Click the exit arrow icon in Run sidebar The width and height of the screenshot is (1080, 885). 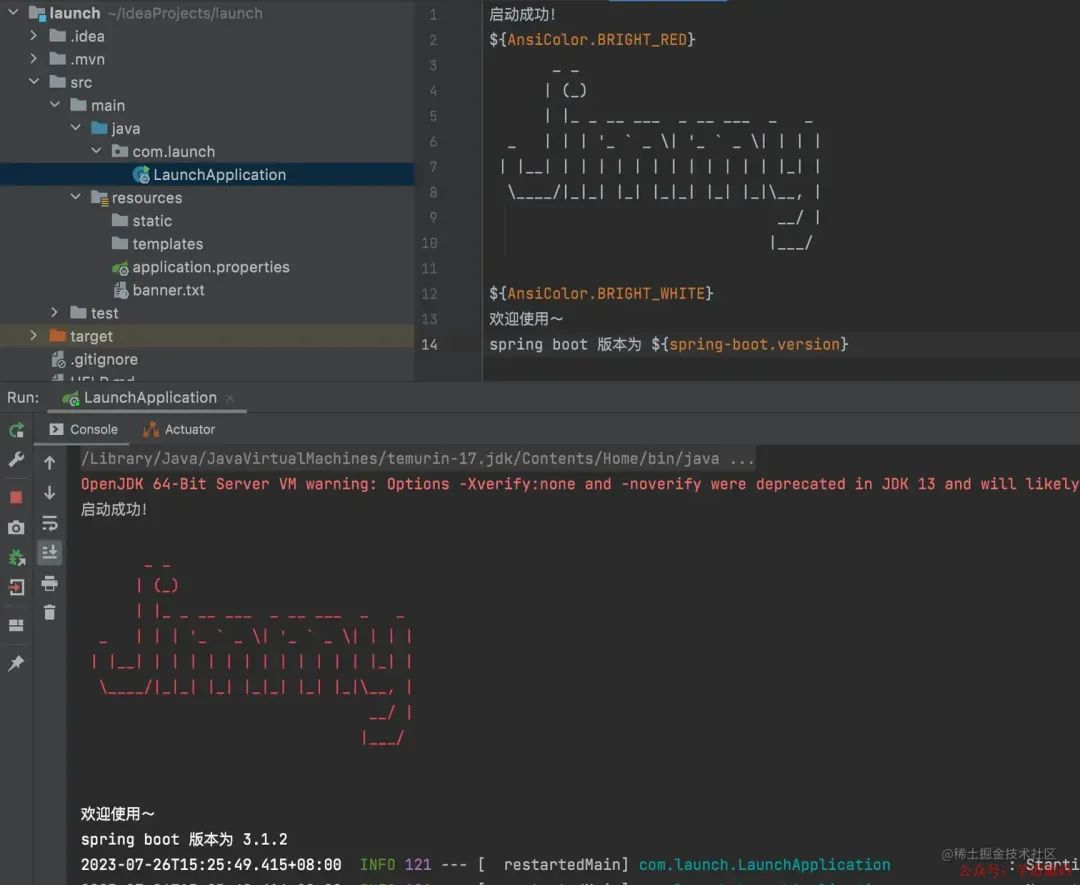pos(17,587)
